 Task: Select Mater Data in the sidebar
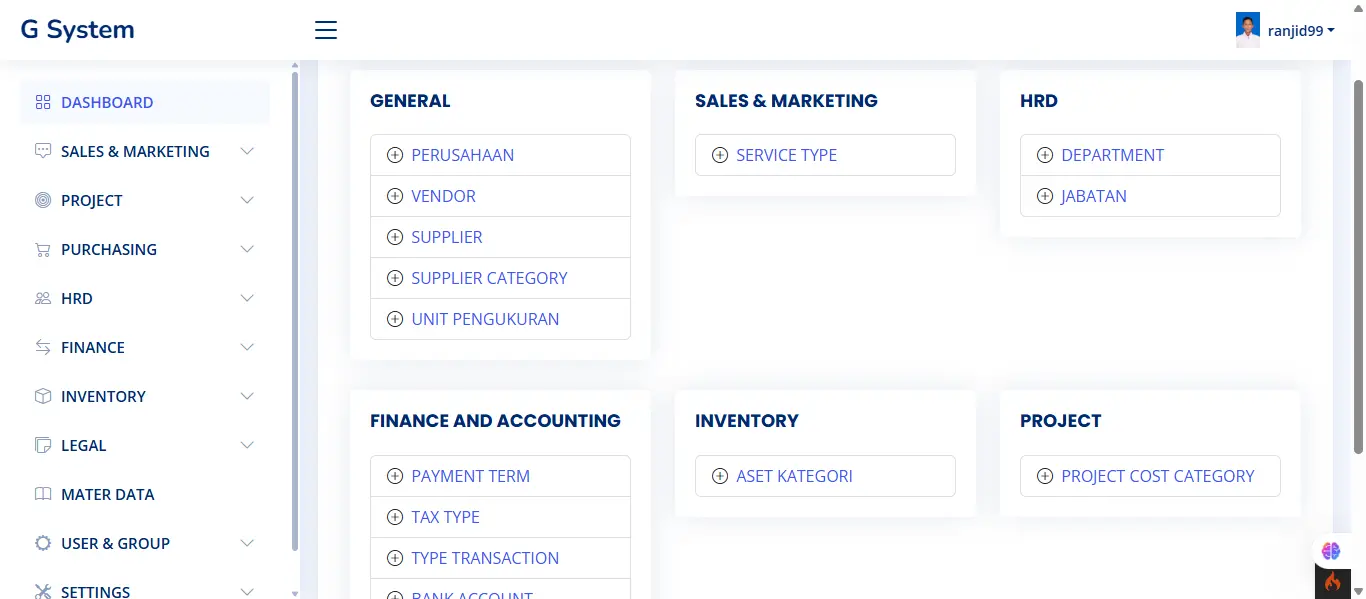pos(108,494)
